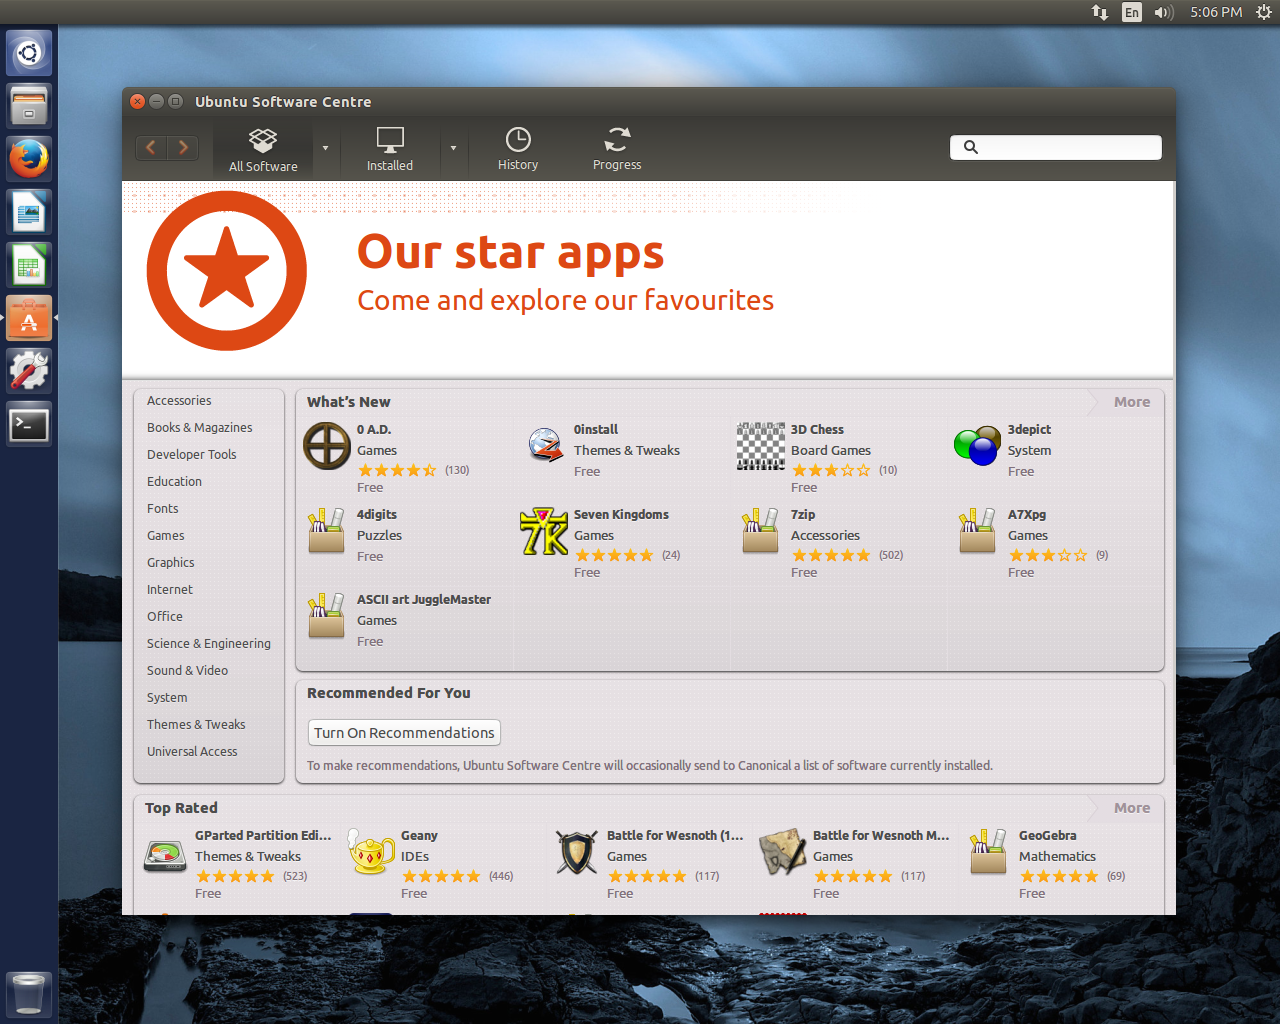Click the rating stars under Seven Kingdoms
The image size is (1280, 1024).
(x=614, y=556)
